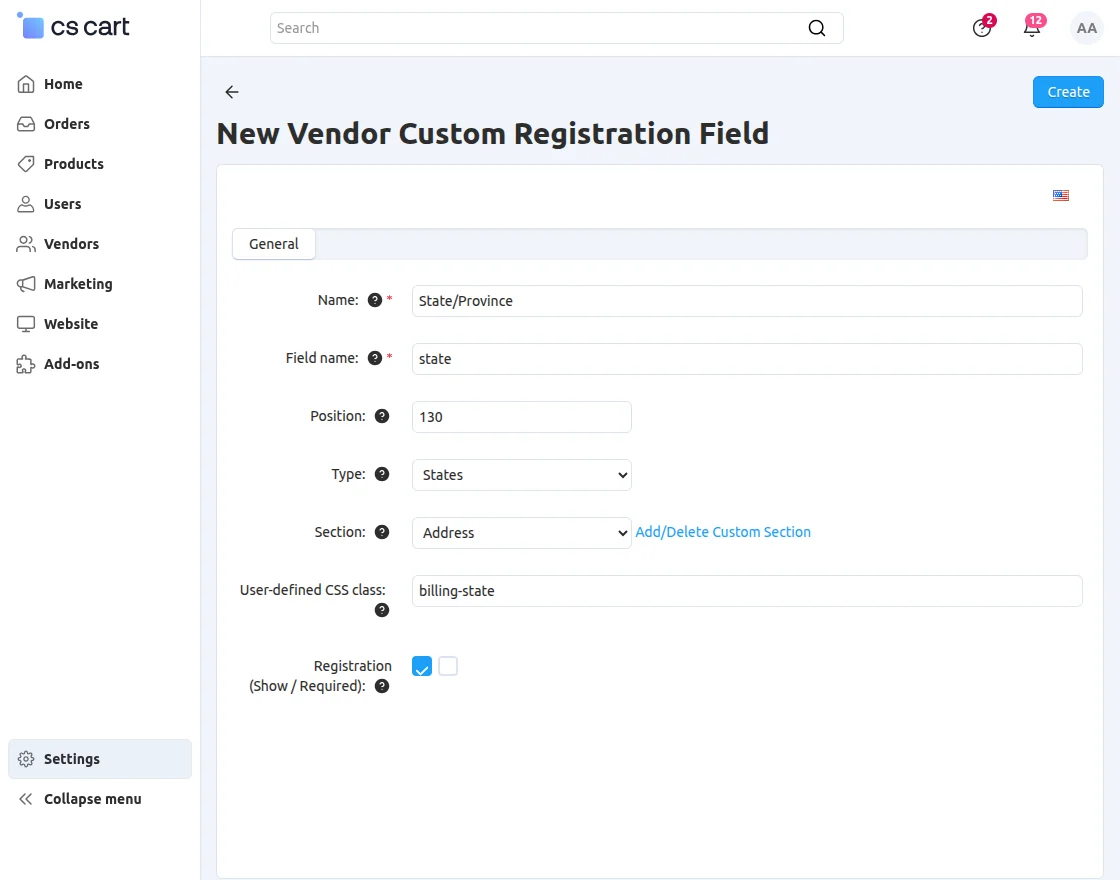Open the Section dropdown showing Address

click(521, 532)
